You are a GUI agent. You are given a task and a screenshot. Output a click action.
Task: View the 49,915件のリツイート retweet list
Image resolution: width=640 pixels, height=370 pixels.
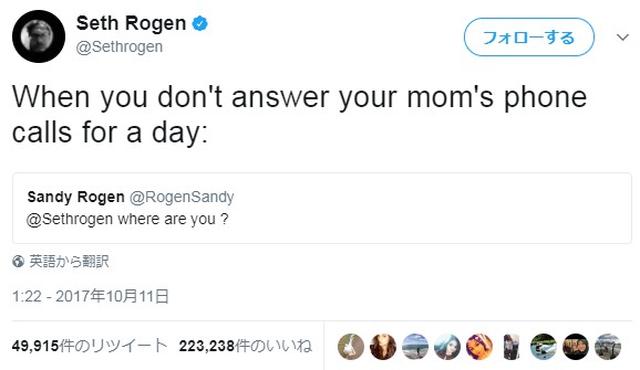[89, 346]
